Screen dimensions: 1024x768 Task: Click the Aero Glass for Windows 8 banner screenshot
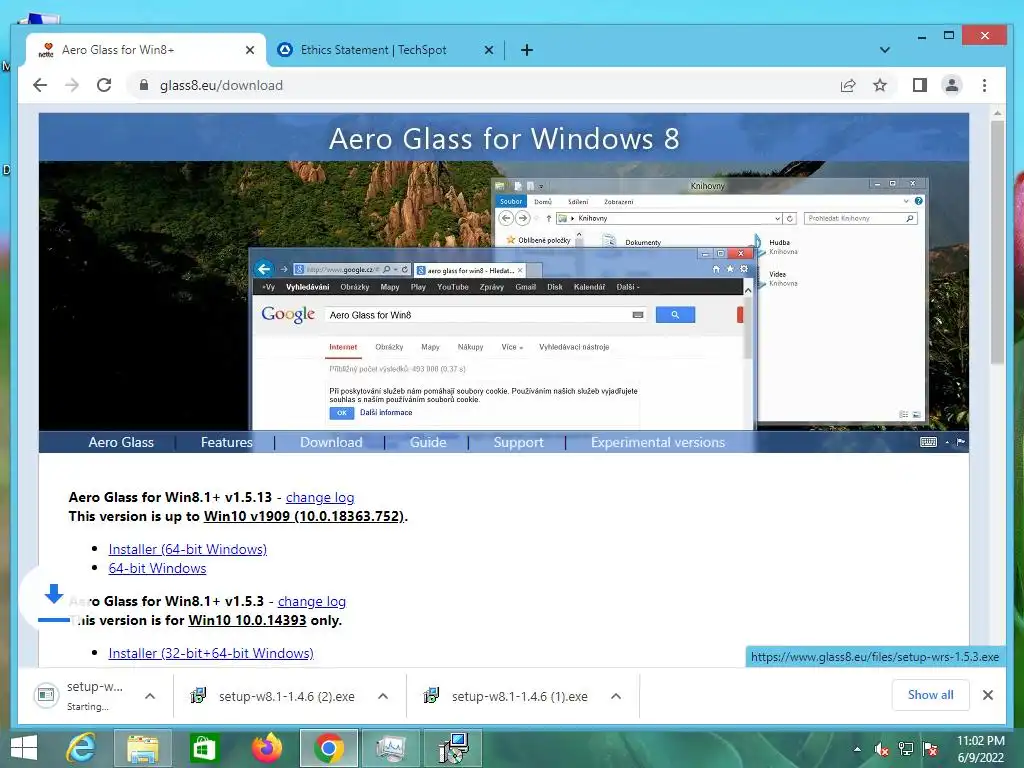504,296
